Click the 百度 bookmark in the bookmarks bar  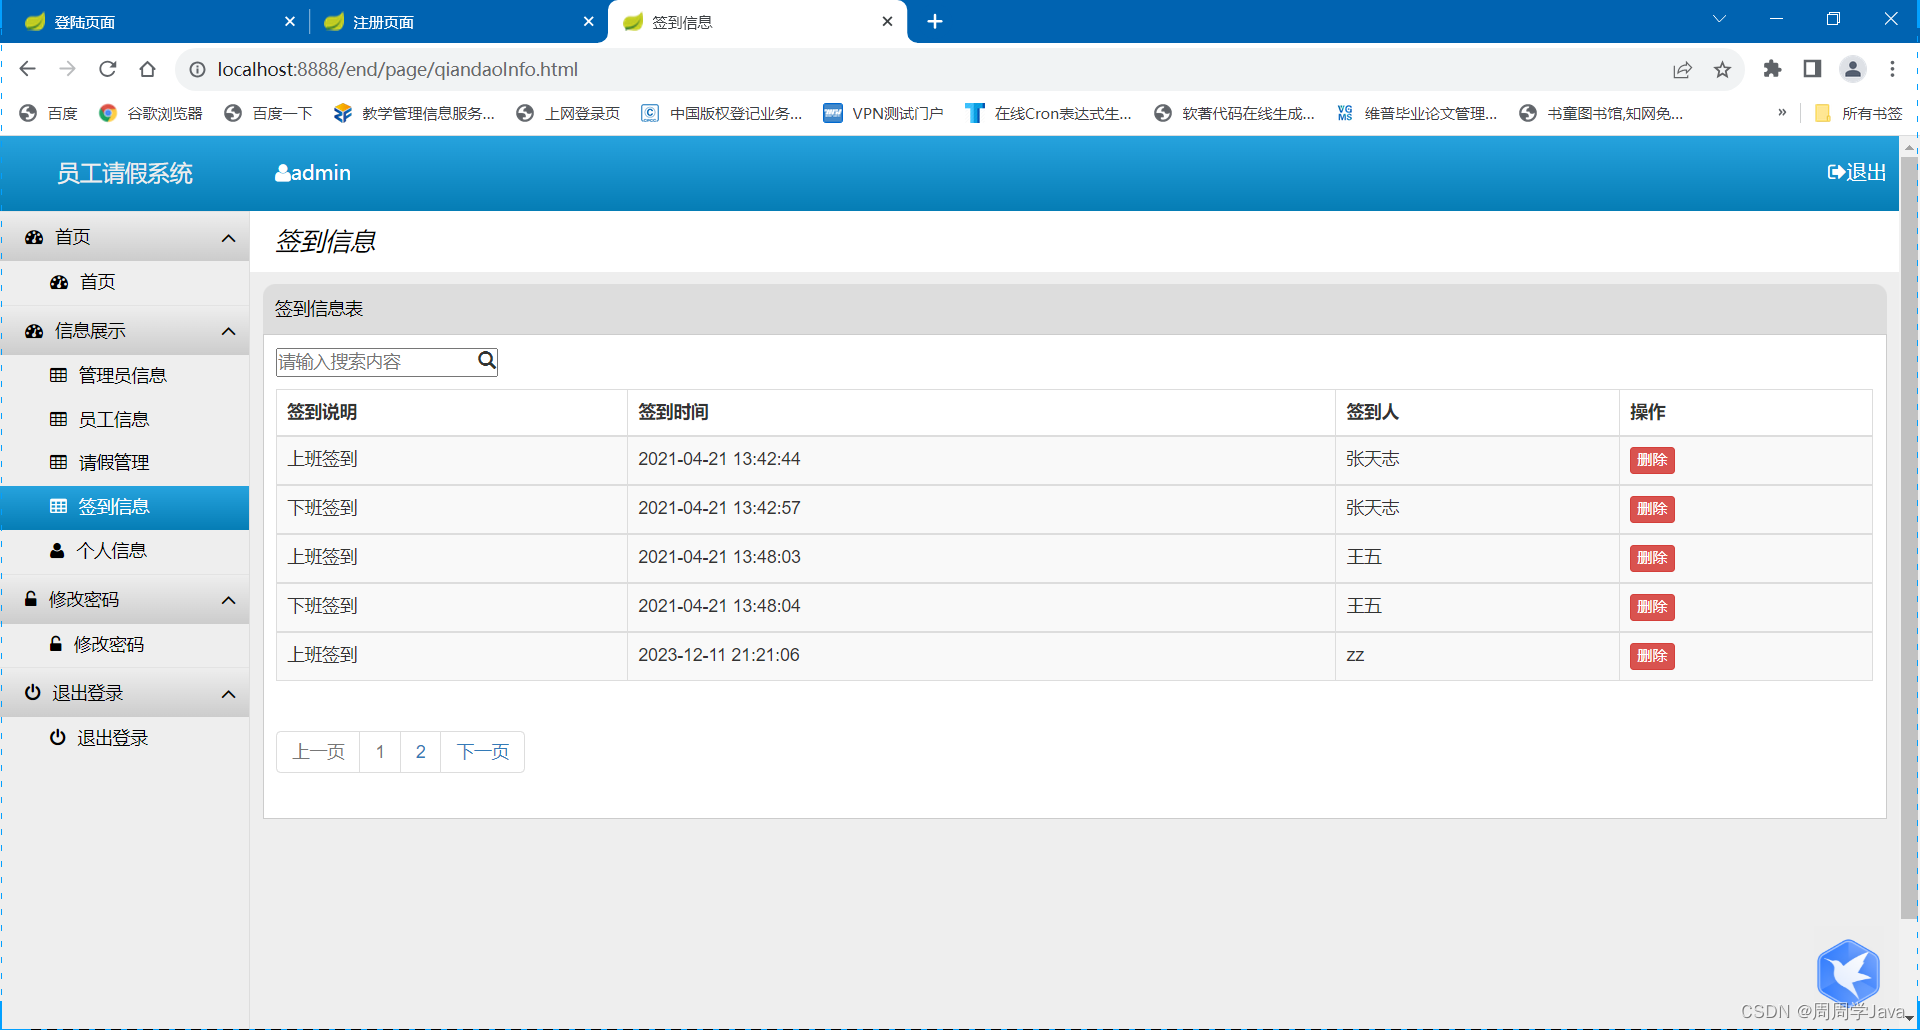(x=48, y=113)
